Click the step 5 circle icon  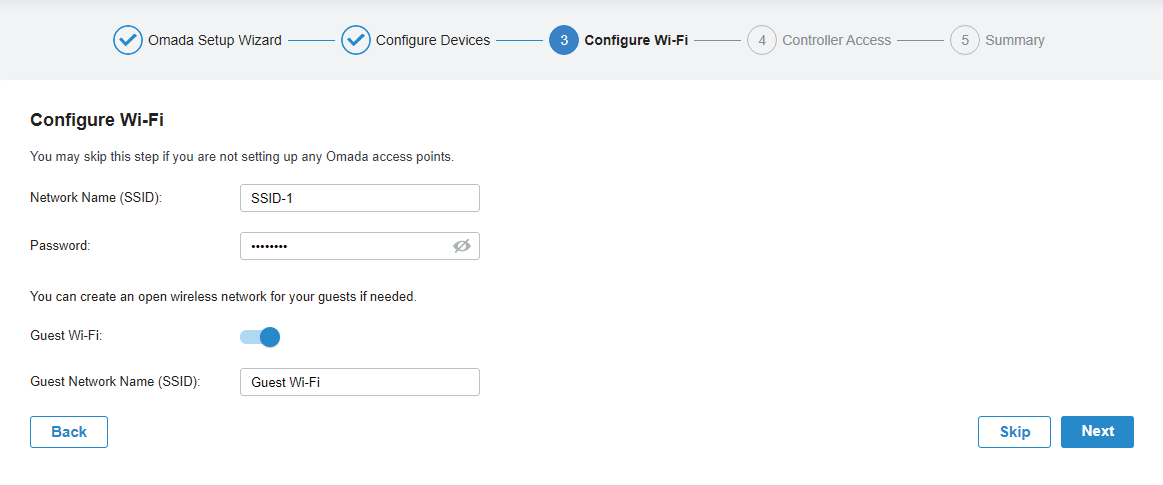[965, 41]
